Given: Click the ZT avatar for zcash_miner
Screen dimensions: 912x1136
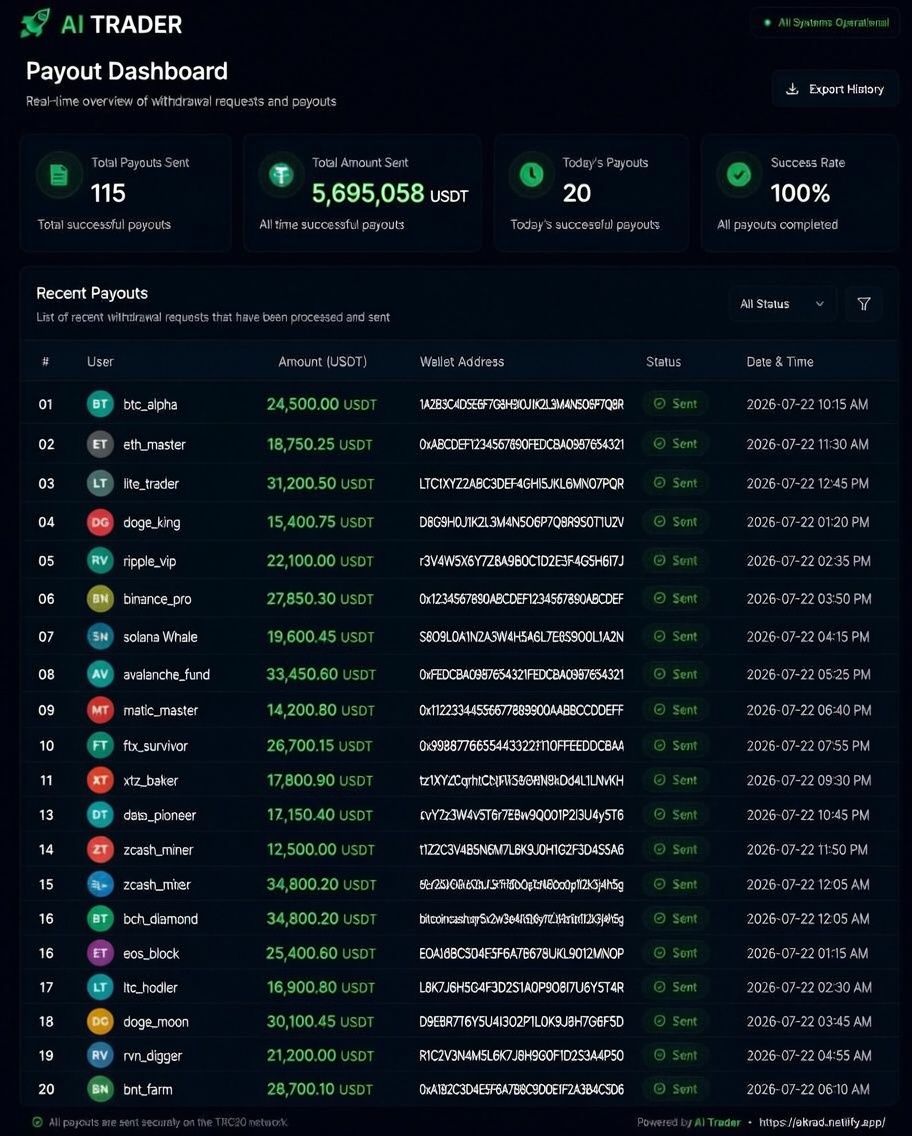Looking at the screenshot, I should pyautogui.click(x=100, y=850).
